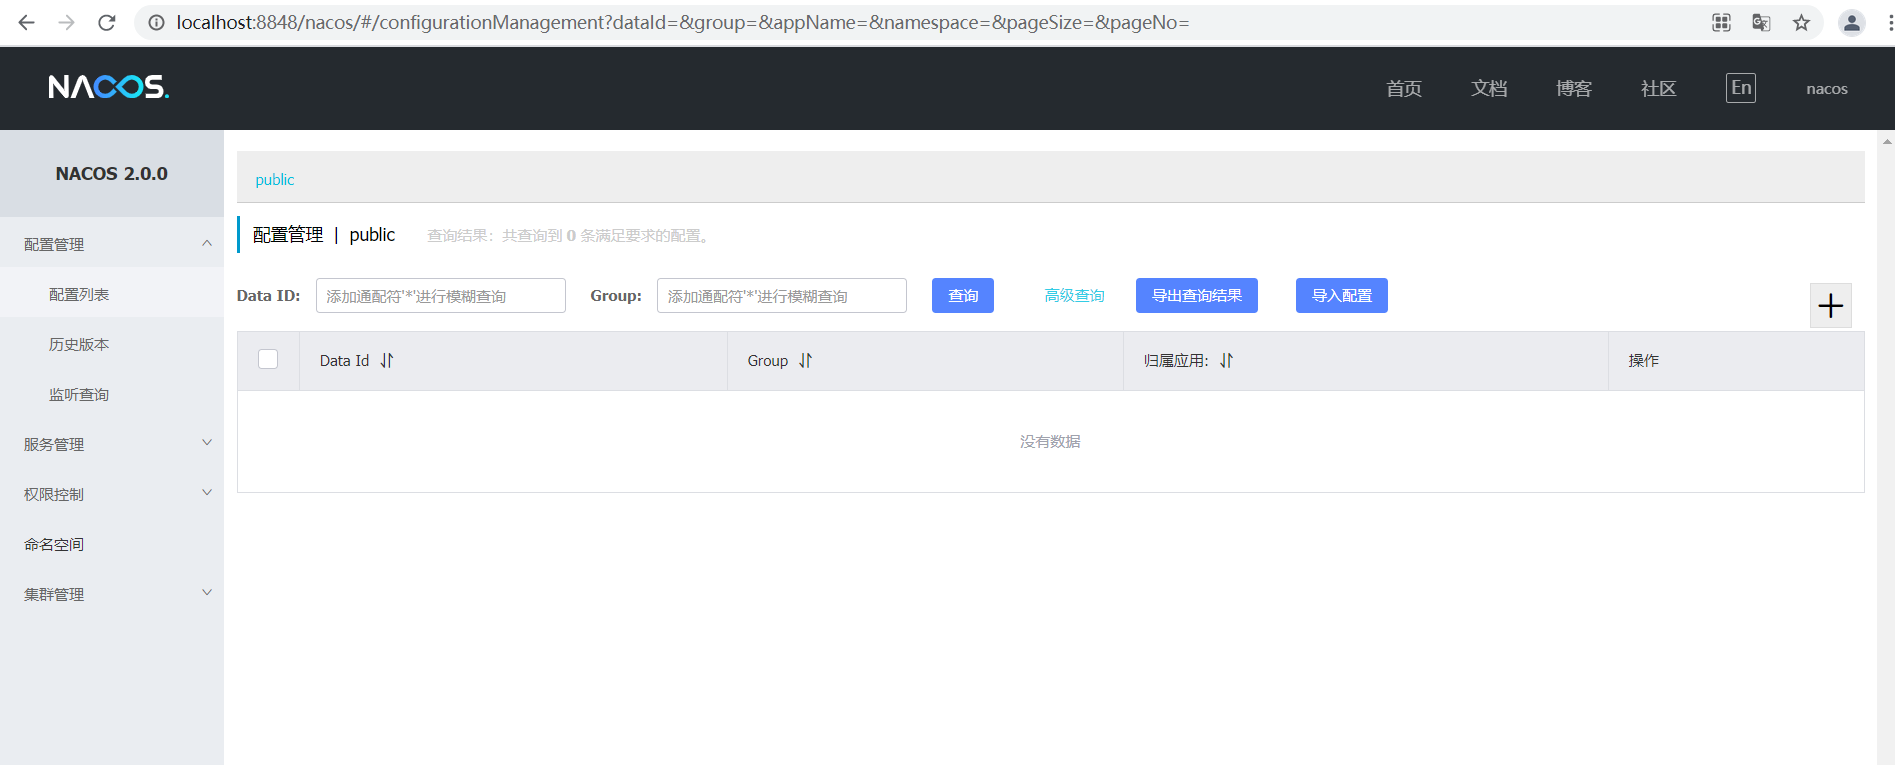
Task: Click the 查询 search button
Action: tap(963, 295)
